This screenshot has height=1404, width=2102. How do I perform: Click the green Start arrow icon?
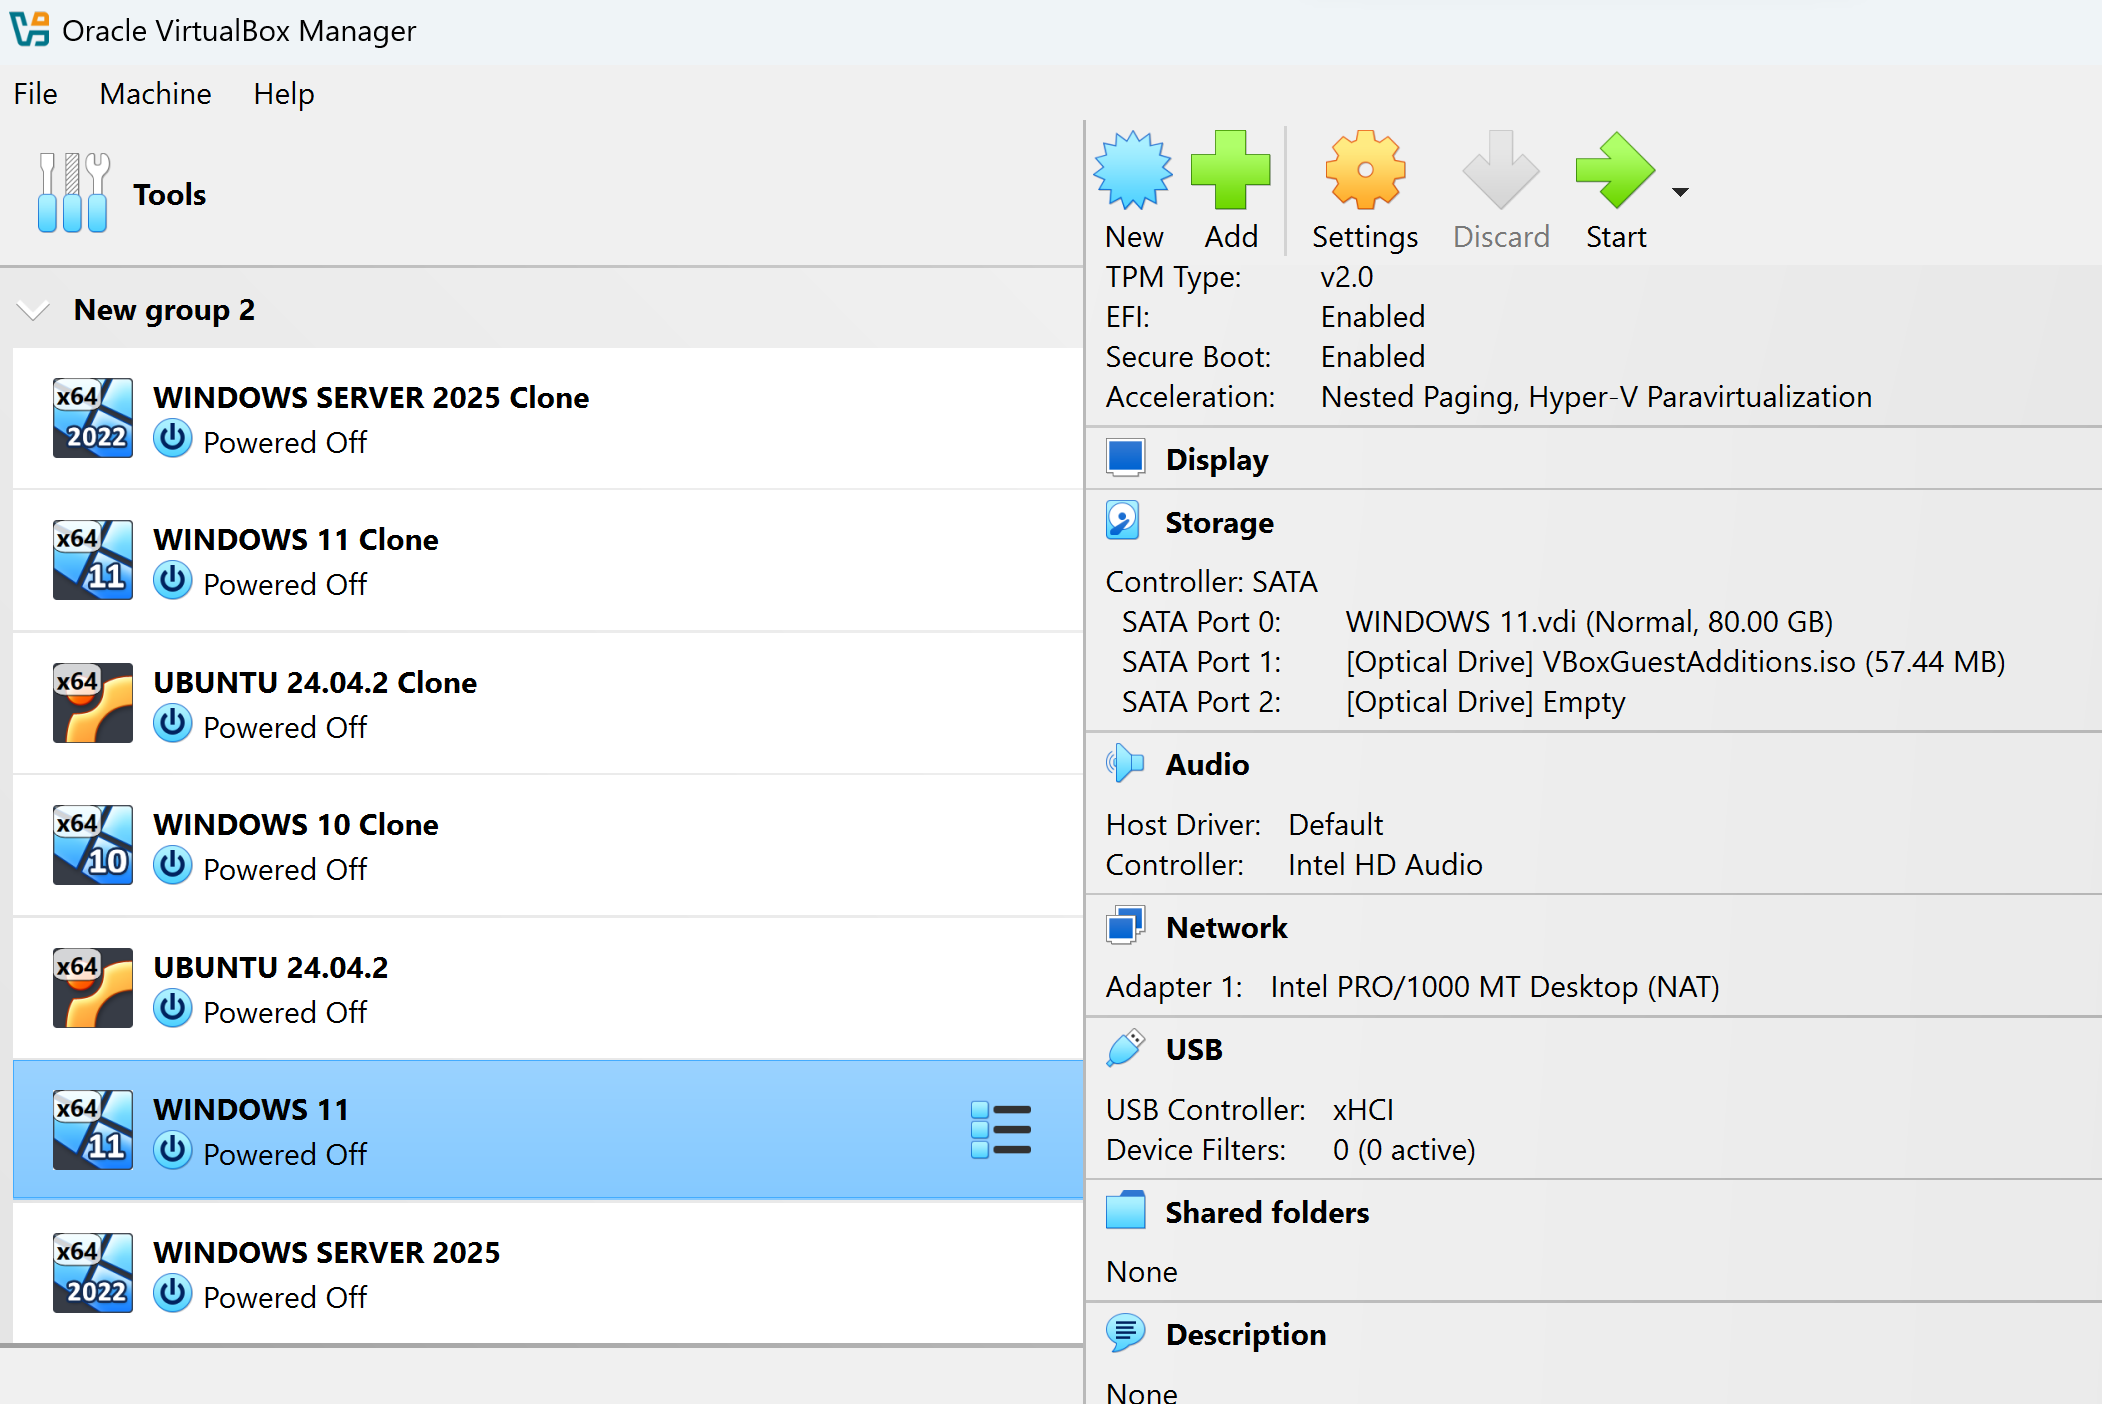pos(1614,171)
